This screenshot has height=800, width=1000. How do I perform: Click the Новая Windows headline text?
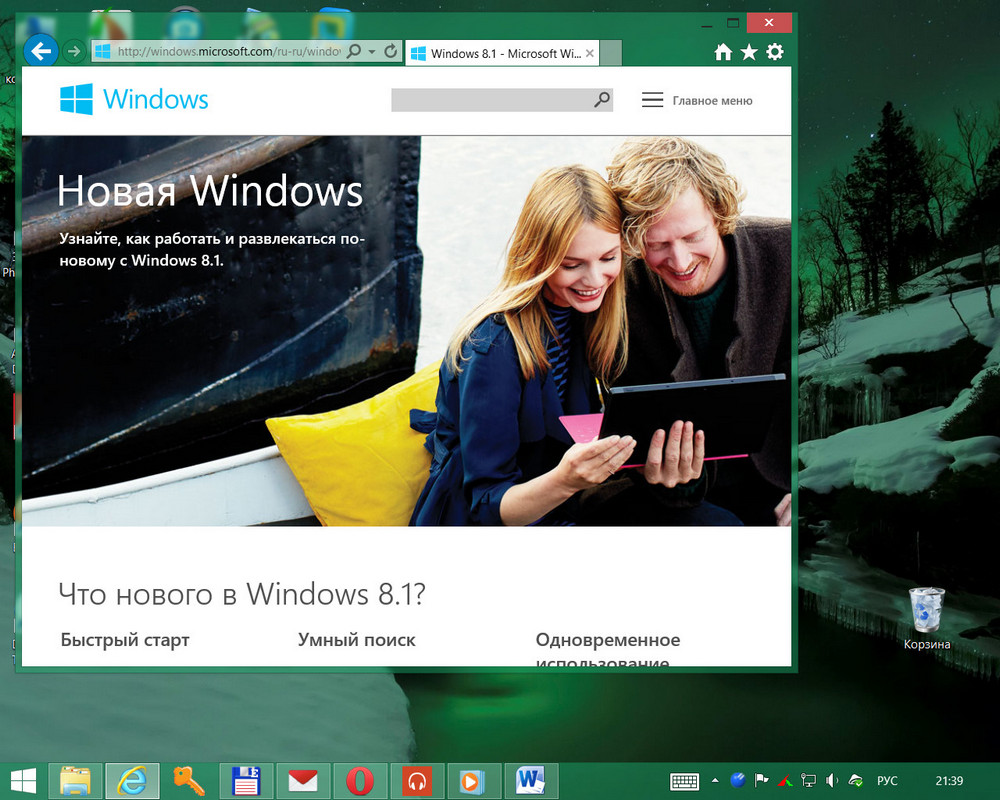[x=210, y=191]
